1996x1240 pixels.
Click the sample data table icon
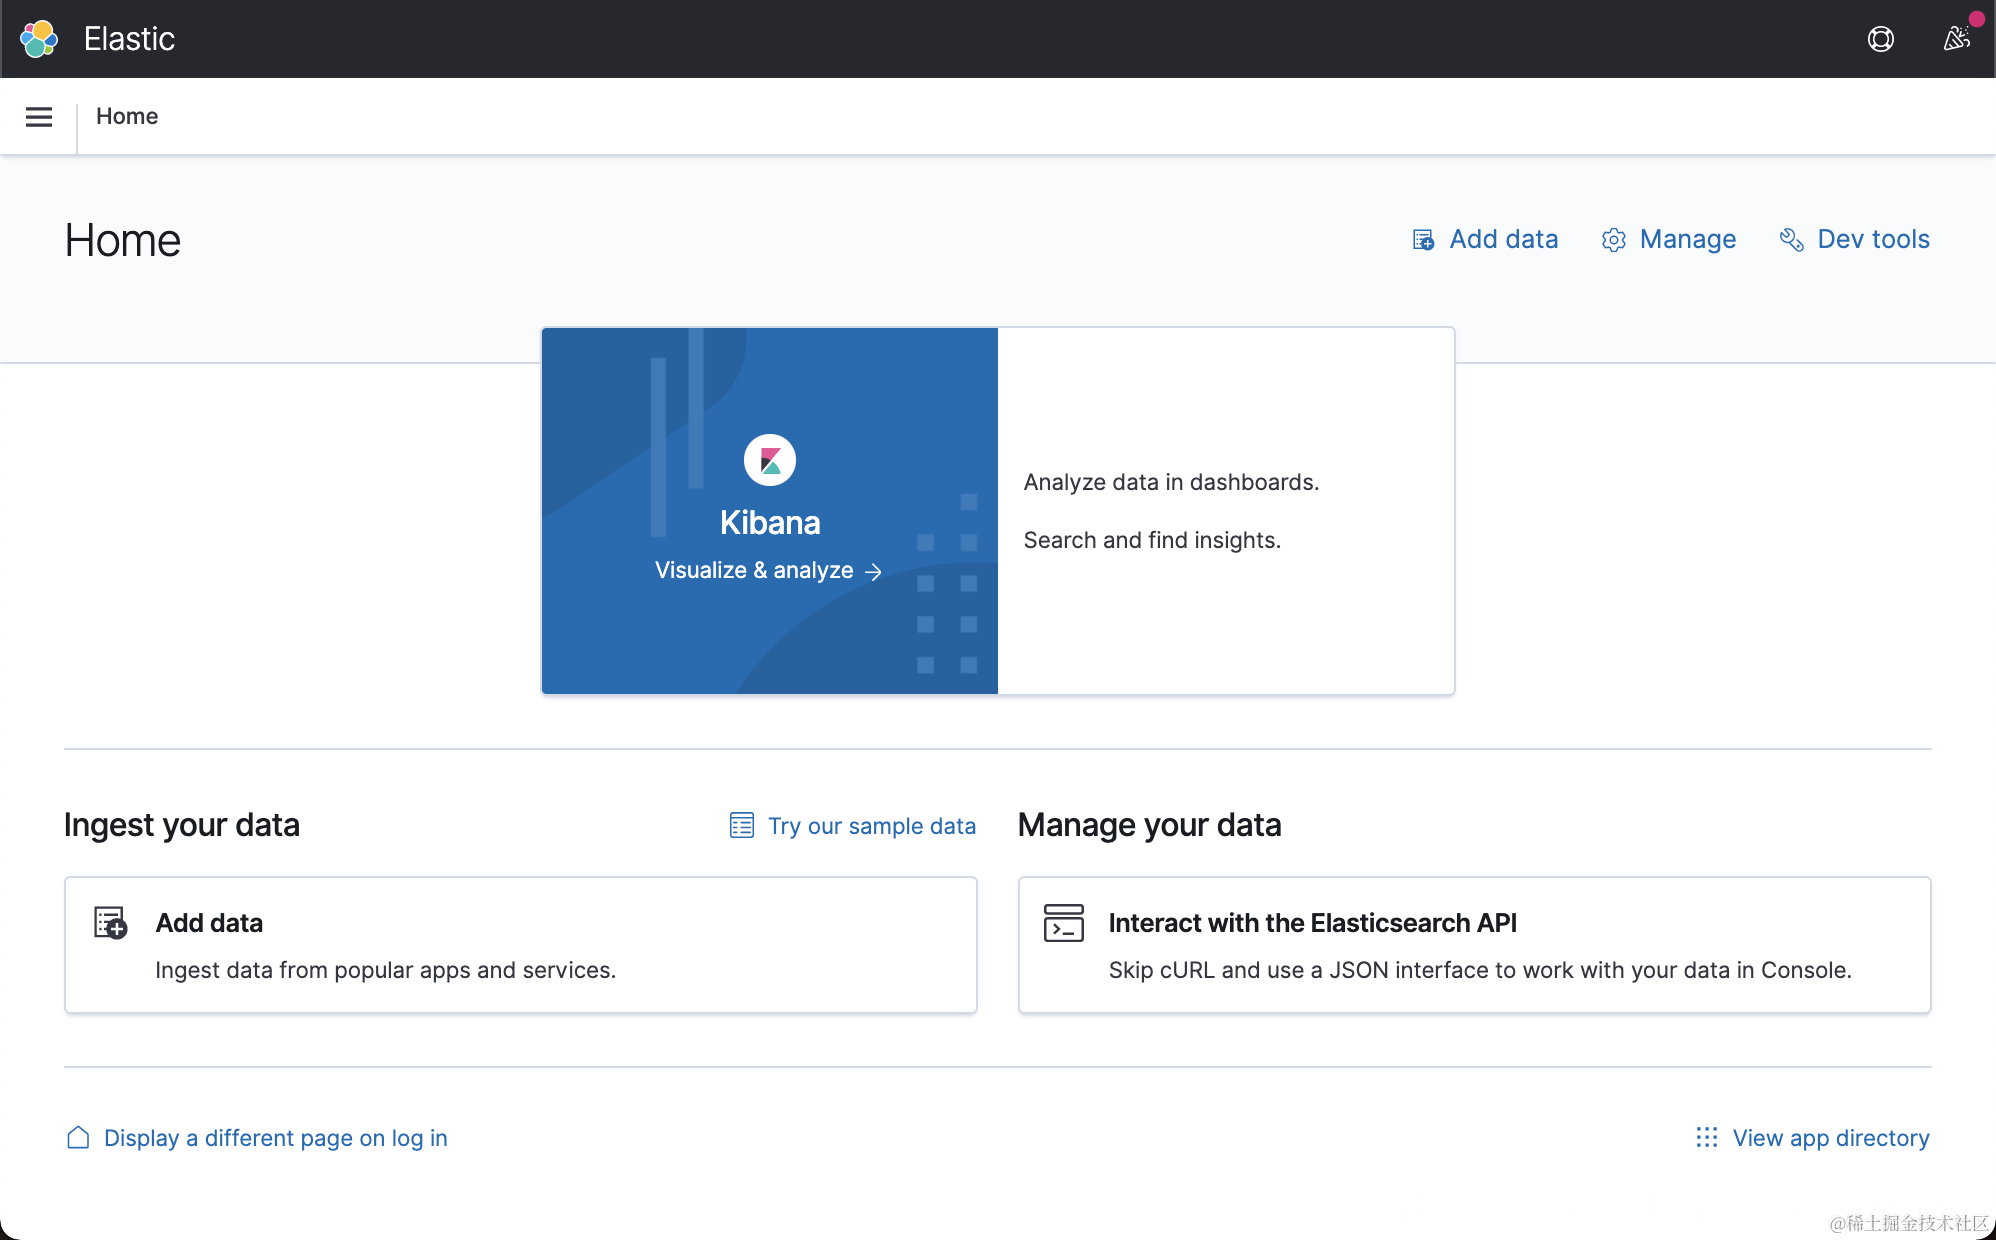click(x=741, y=825)
